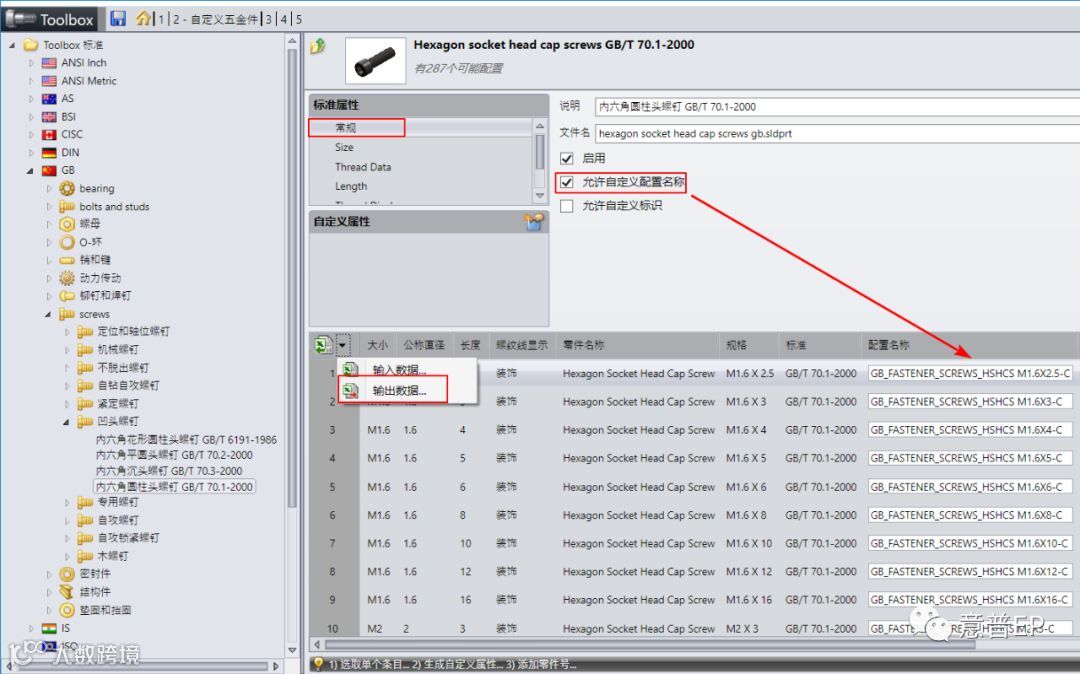The height and width of the screenshot is (674, 1080).
Task: Click add custom property icon
Action: [534, 222]
